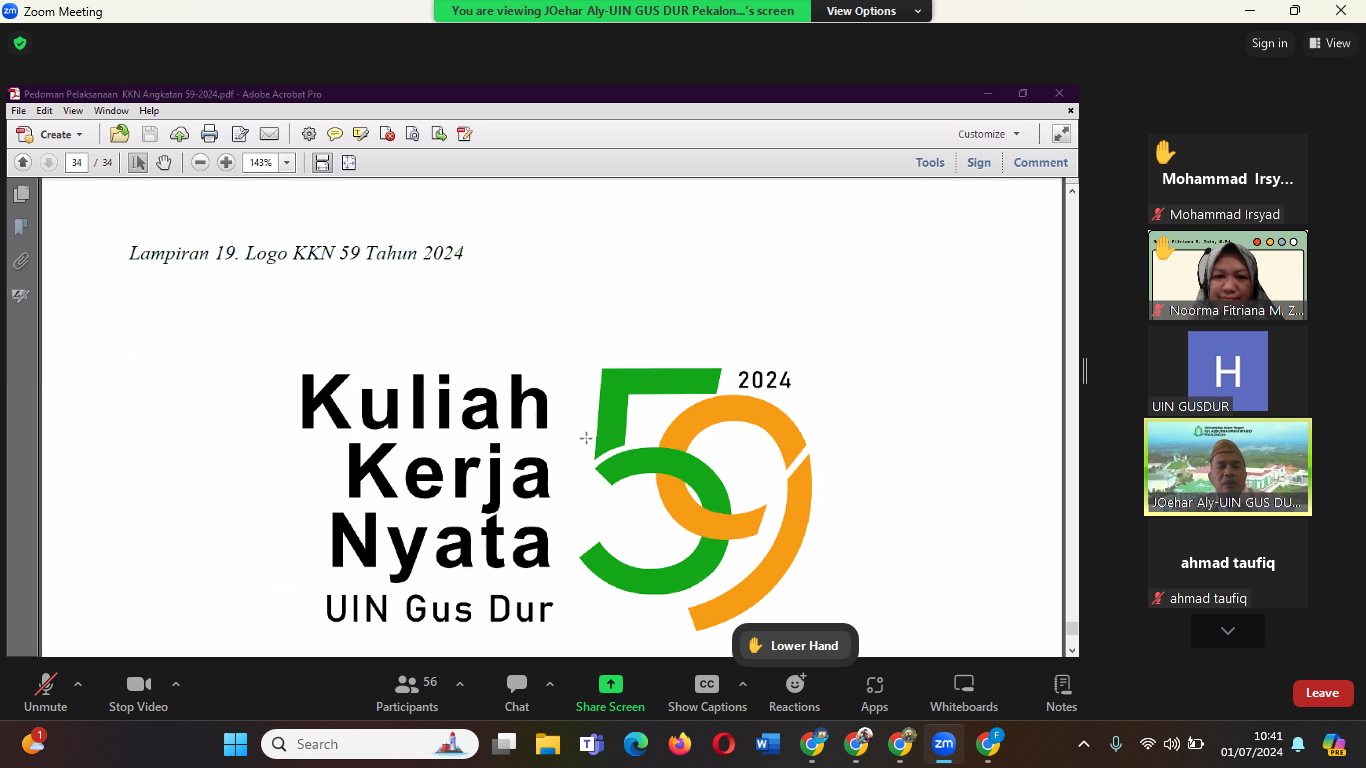Open Zoom Participants panel

click(407, 693)
